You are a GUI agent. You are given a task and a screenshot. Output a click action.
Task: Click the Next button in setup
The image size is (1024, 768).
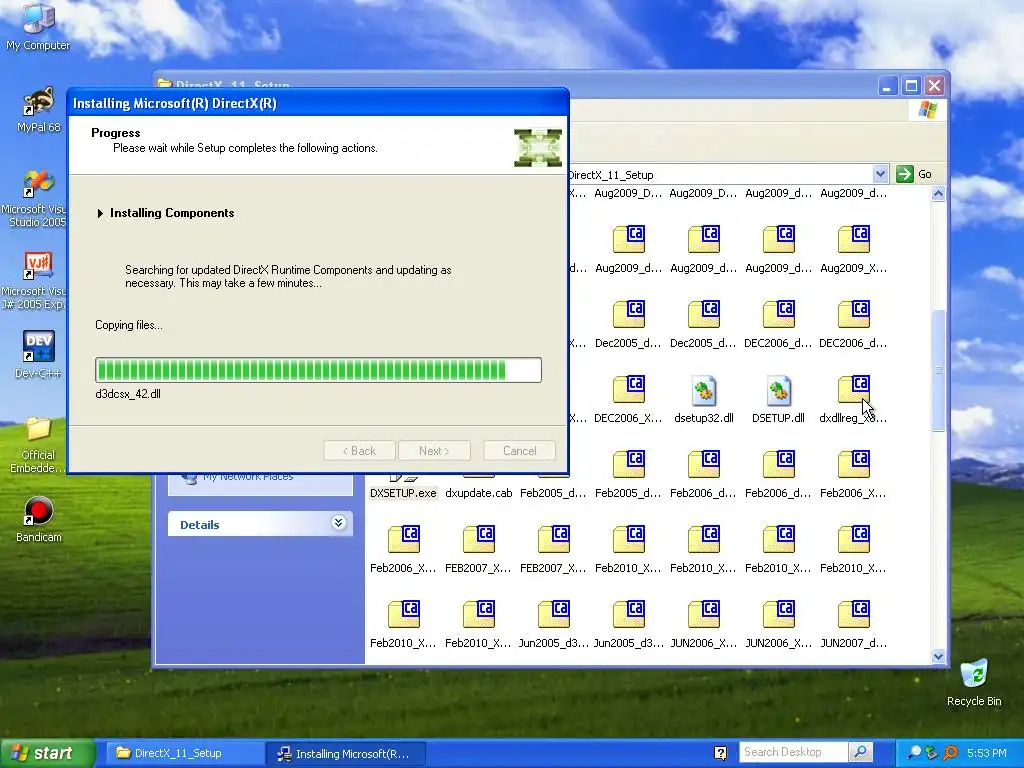click(x=434, y=451)
